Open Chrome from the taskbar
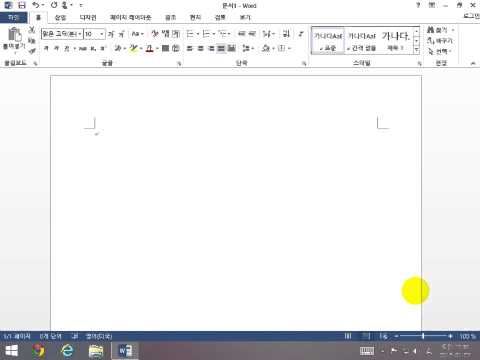Viewport: 480px width, 360px height. click(39, 351)
